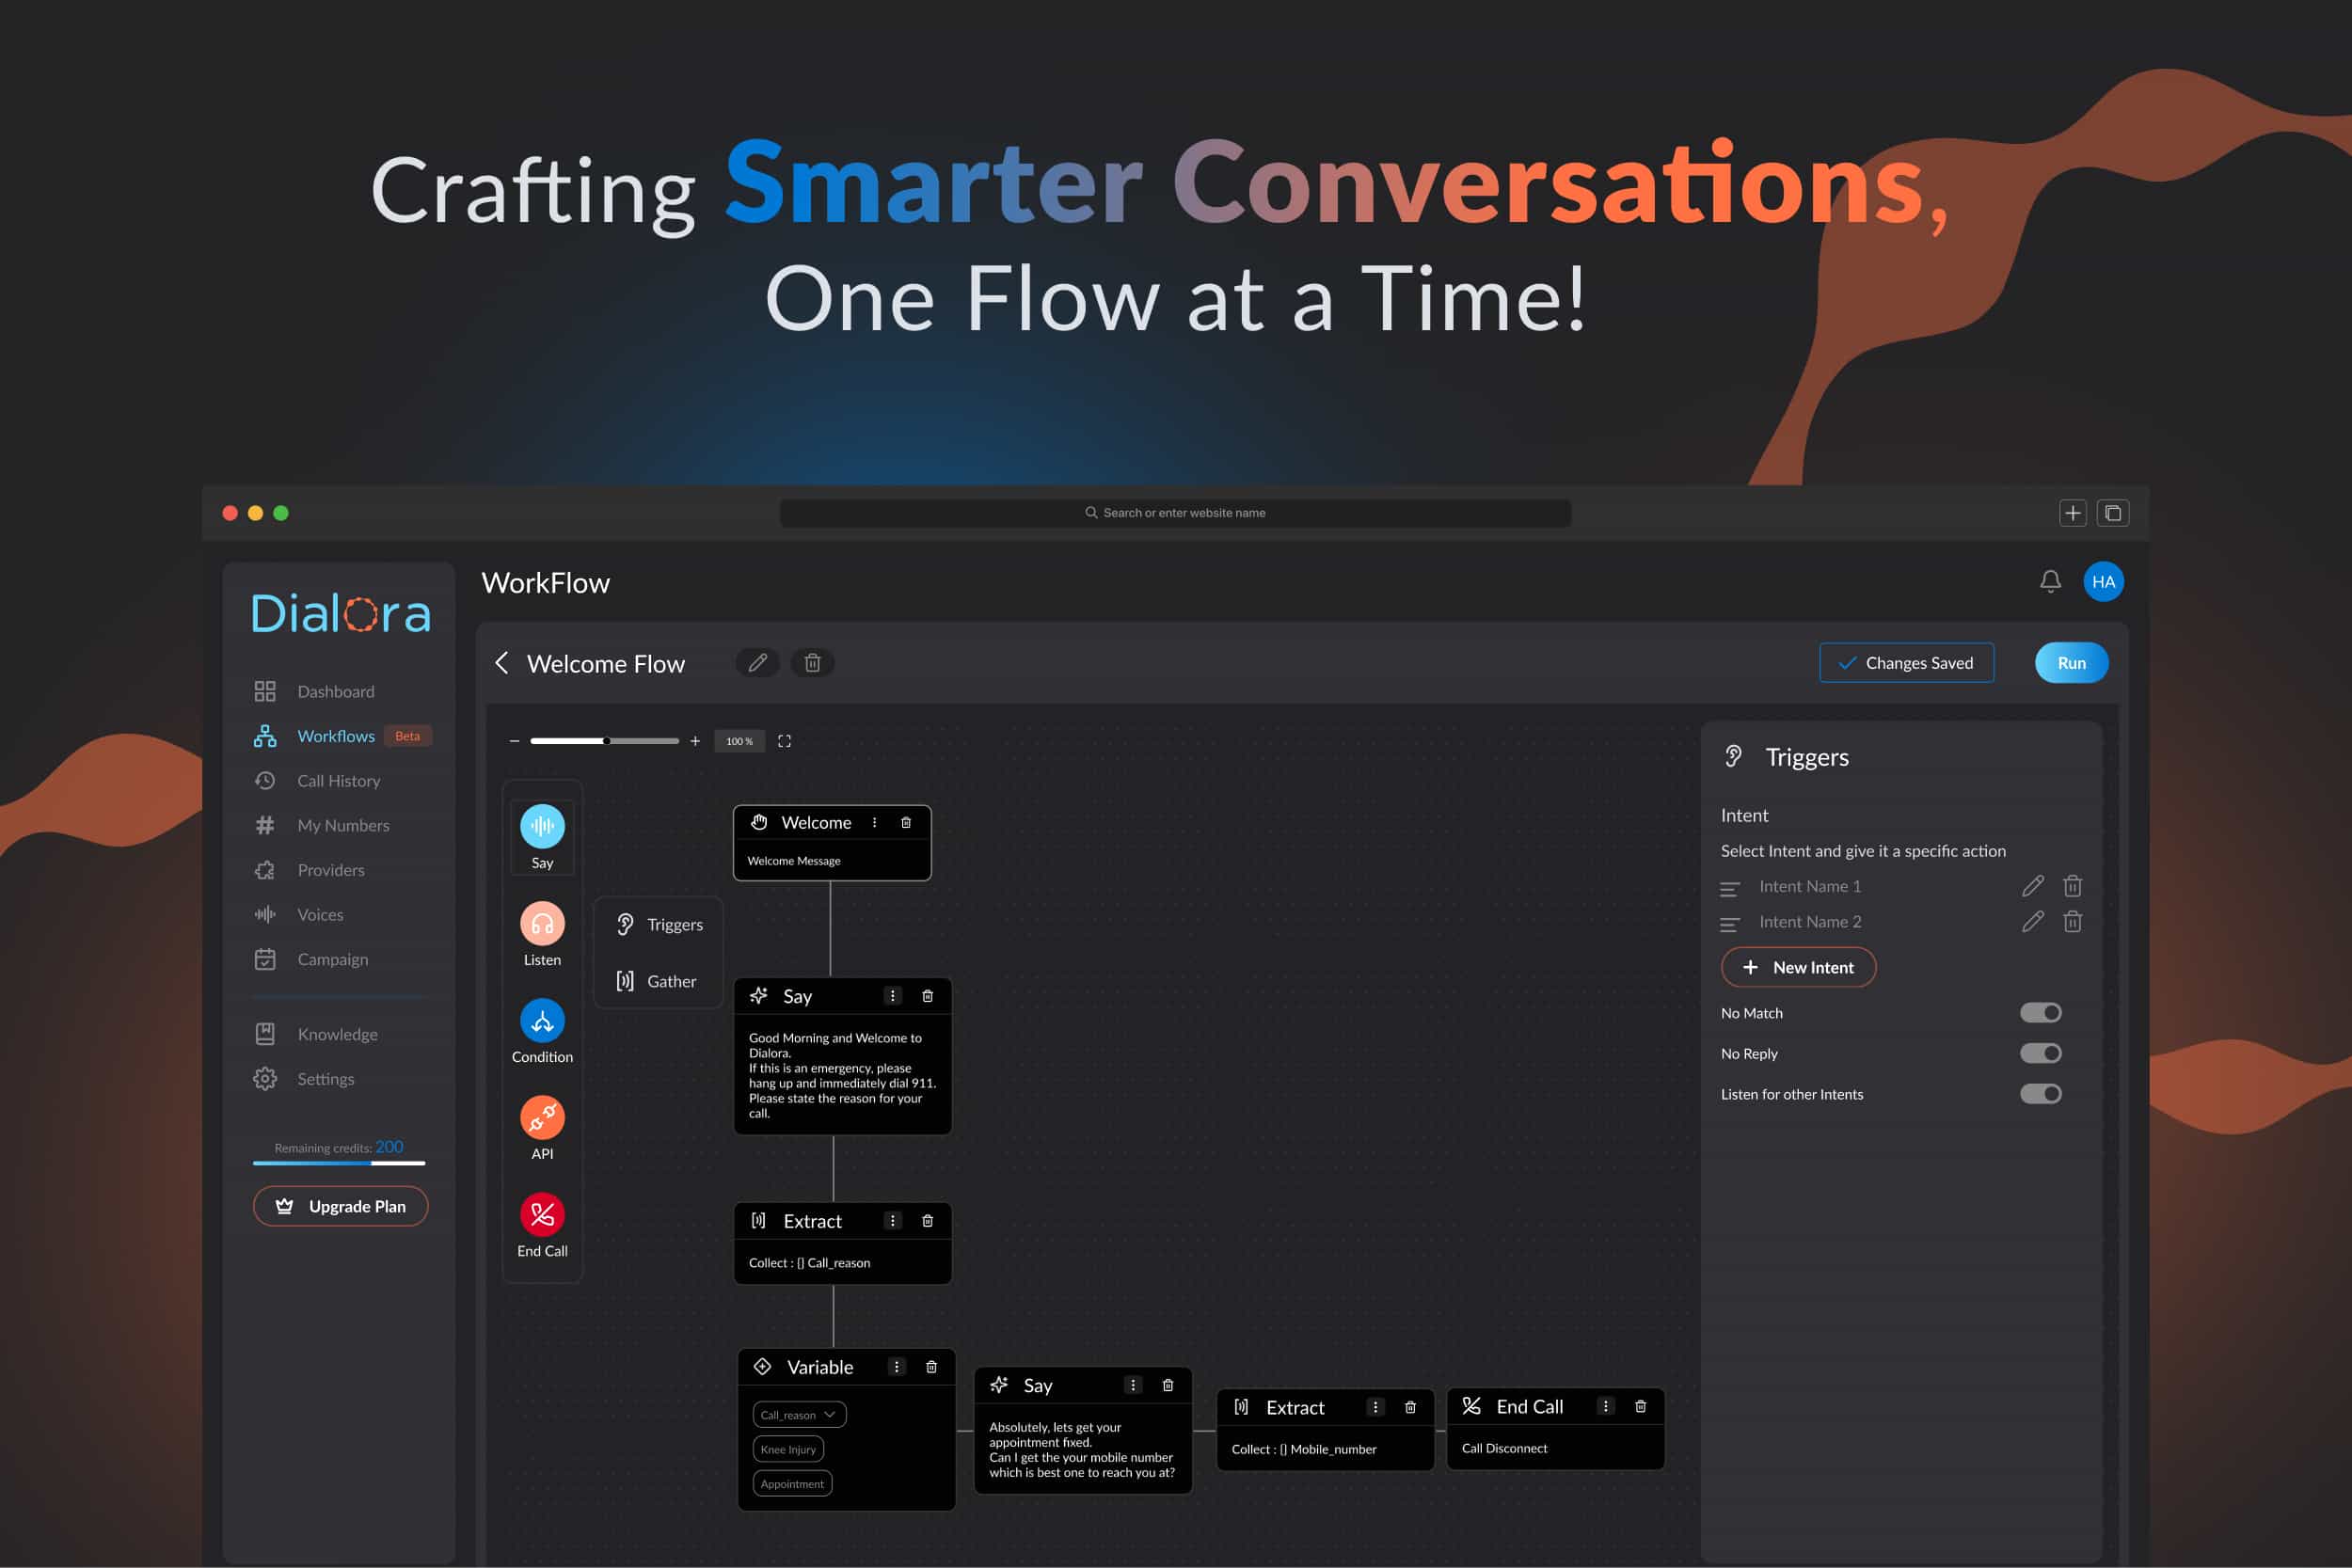This screenshot has width=2352, height=1568.
Task: Open Call History in the sidebar
Action: pyautogui.click(x=338, y=780)
